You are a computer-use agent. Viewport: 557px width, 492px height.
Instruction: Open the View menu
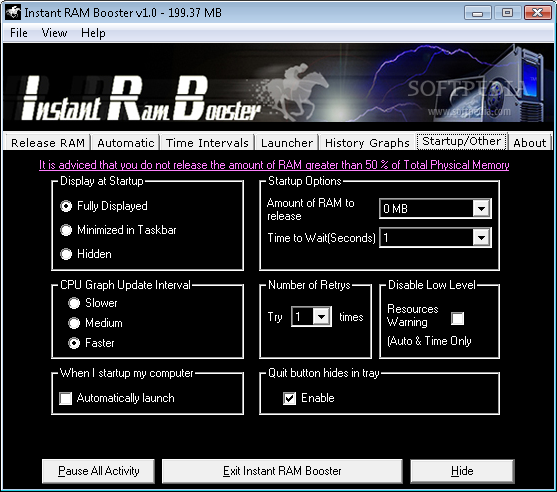tap(54, 33)
